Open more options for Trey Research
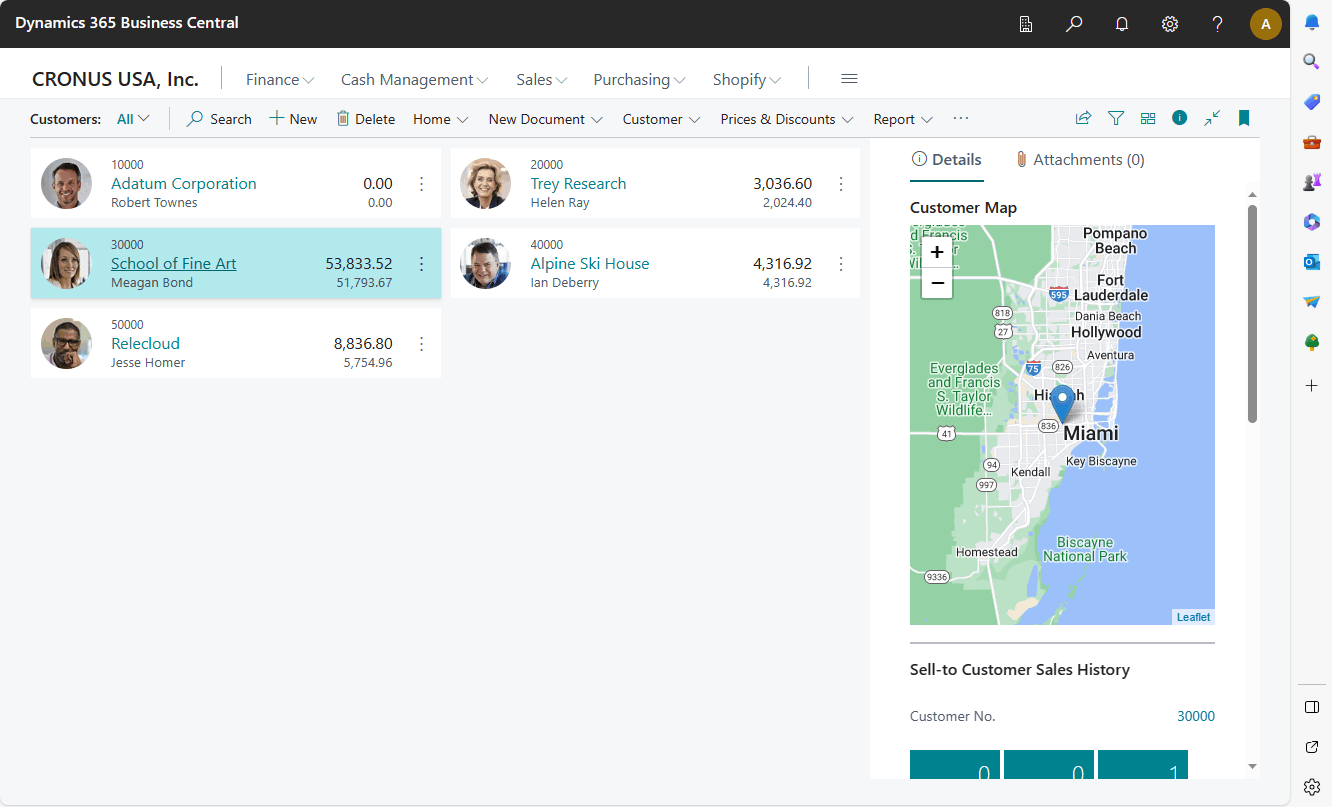1332x807 pixels. 841,184
